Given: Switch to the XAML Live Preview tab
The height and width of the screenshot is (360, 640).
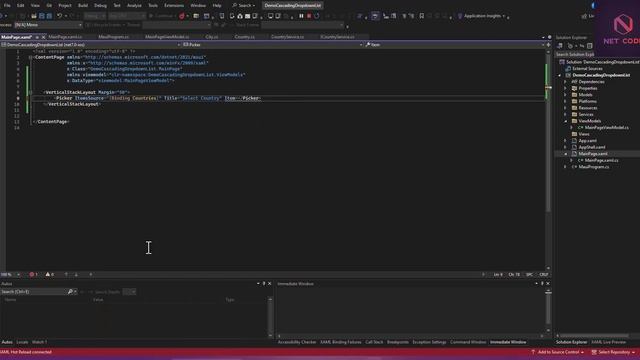Looking at the screenshot, I should point(608,342).
